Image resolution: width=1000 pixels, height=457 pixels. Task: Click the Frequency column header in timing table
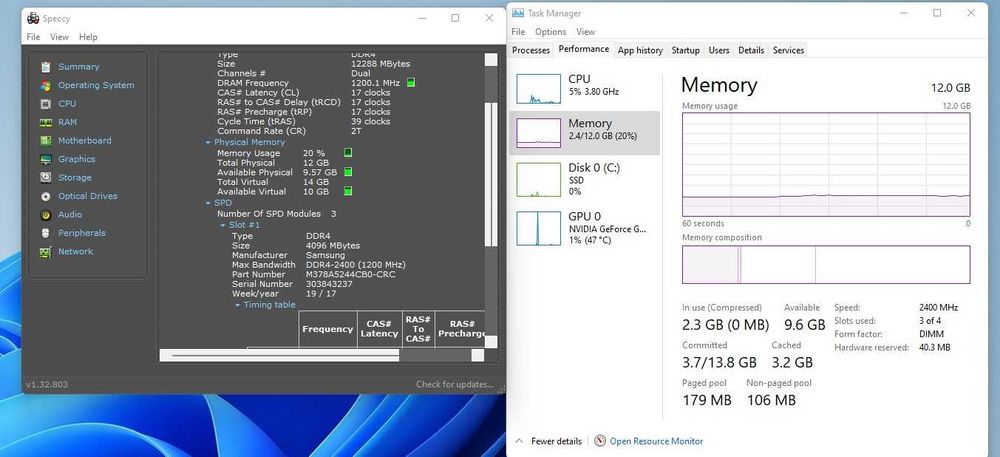(x=327, y=329)
